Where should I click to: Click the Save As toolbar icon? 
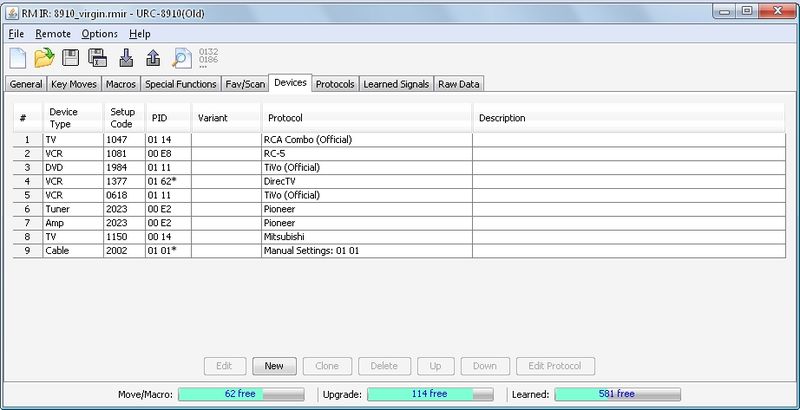coord(98,58)
